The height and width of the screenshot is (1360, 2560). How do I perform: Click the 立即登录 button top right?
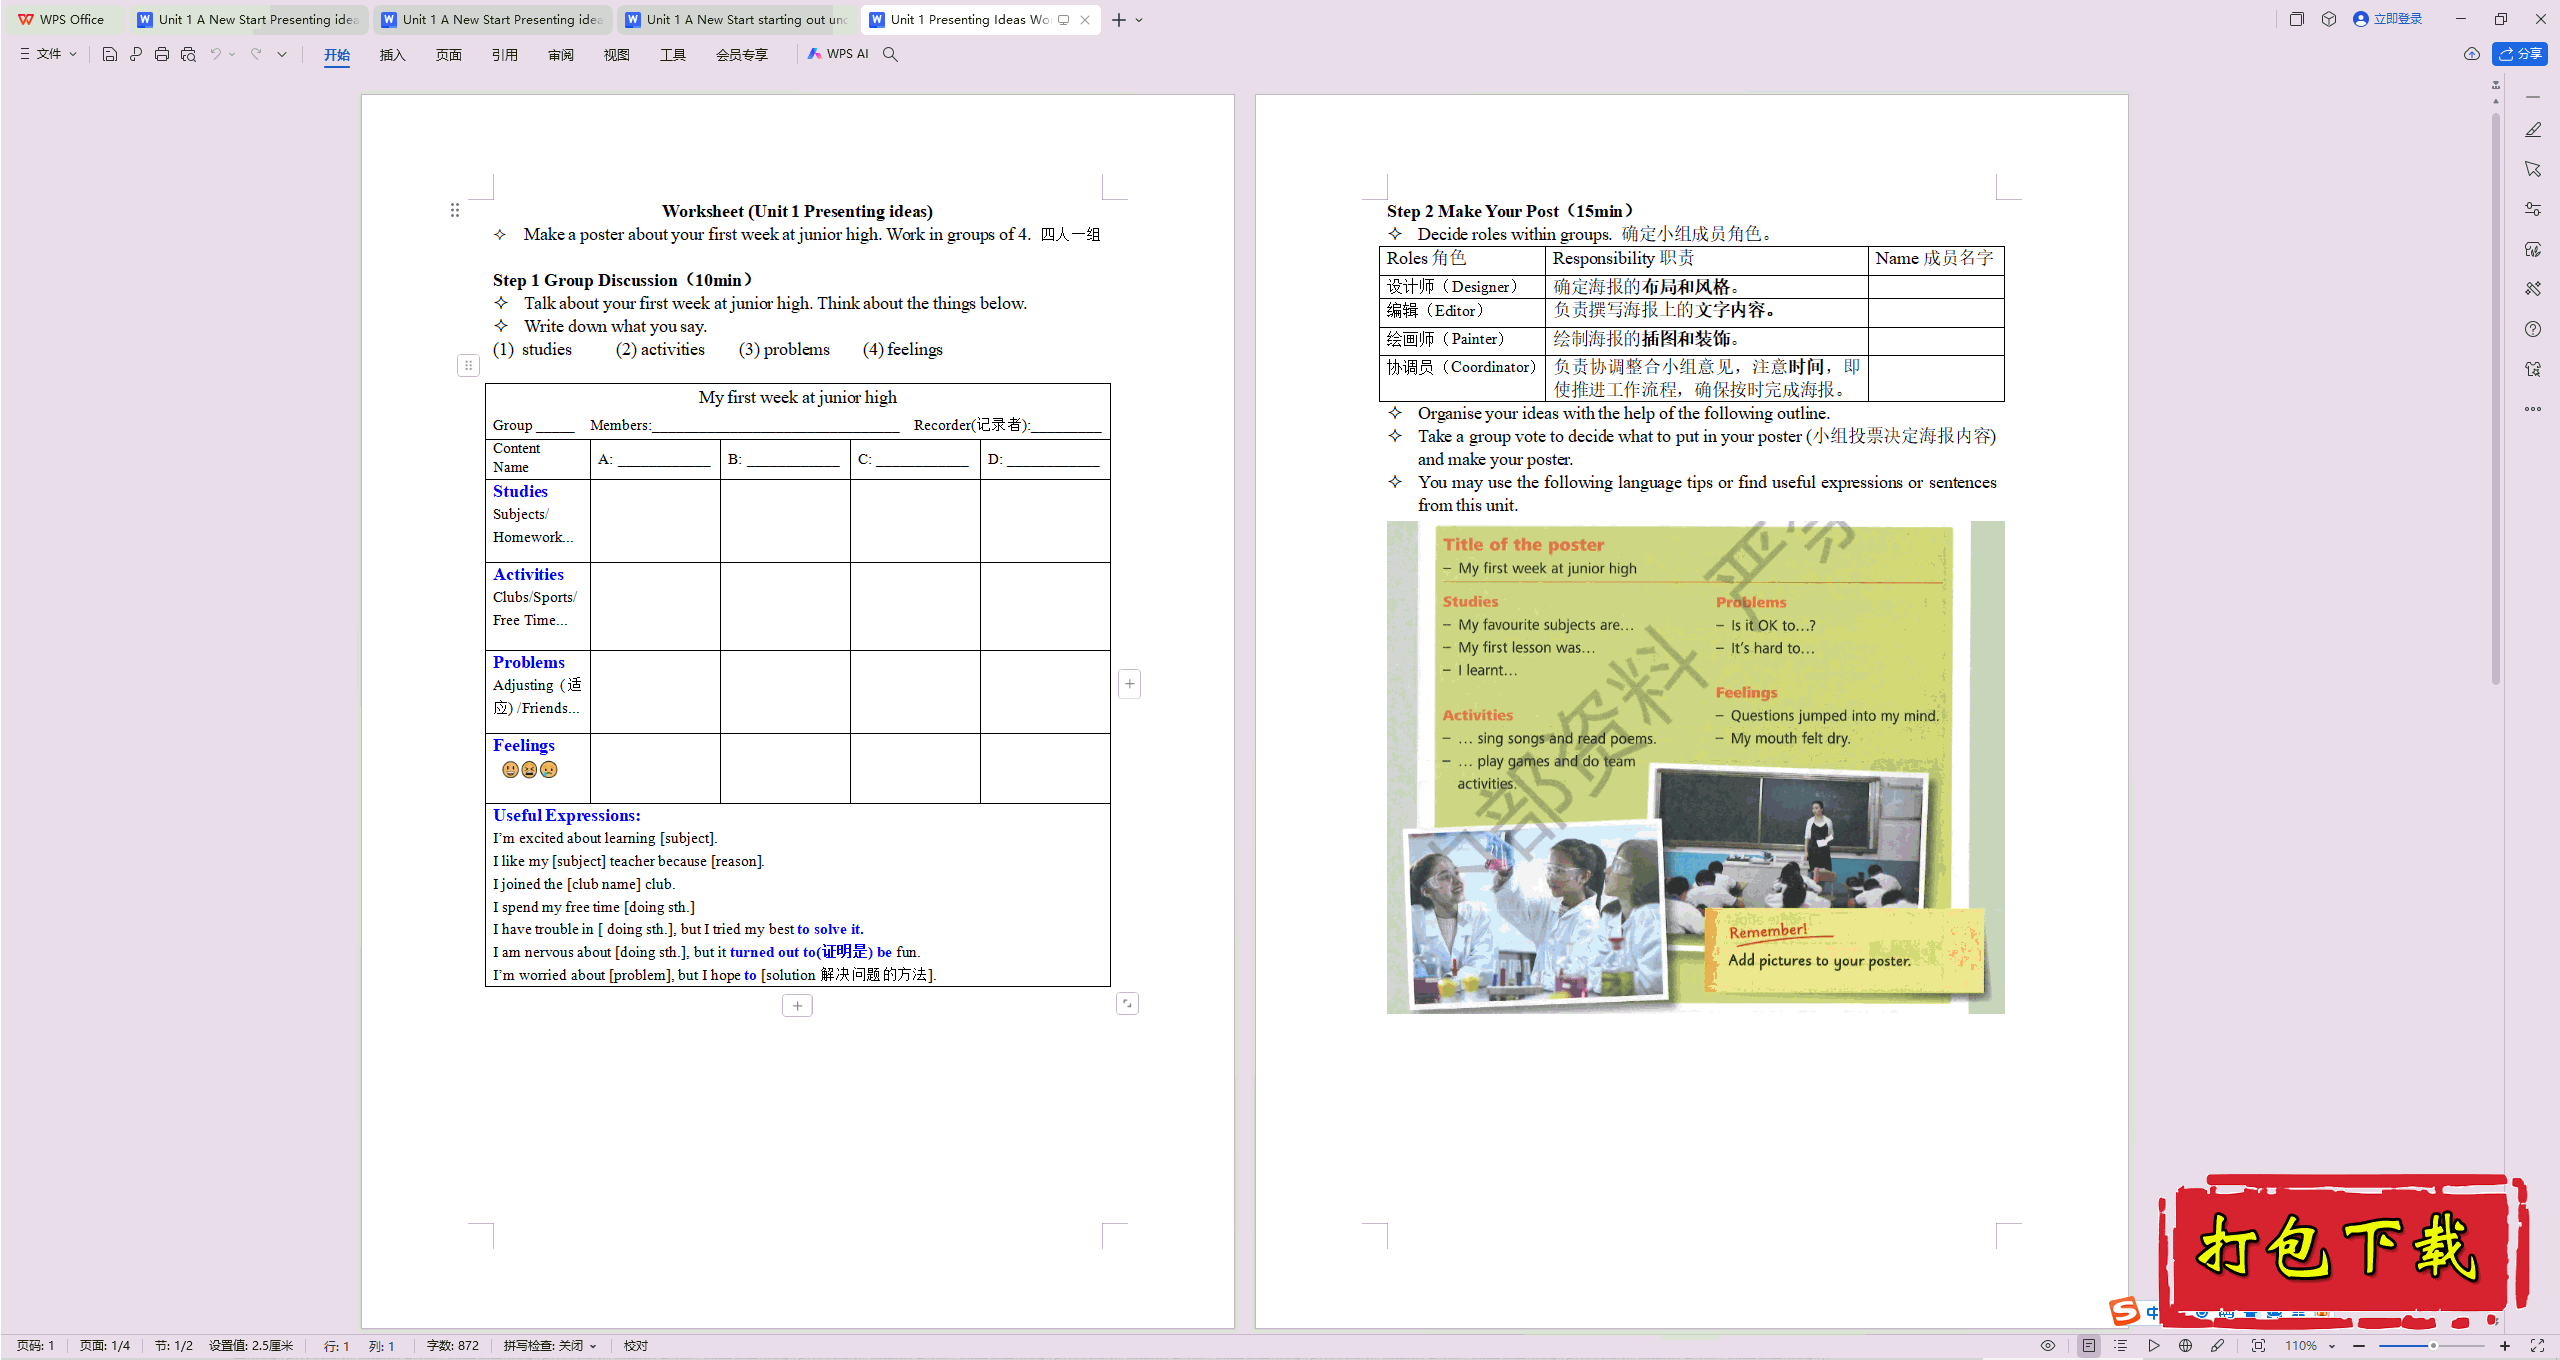point(2389,19)
